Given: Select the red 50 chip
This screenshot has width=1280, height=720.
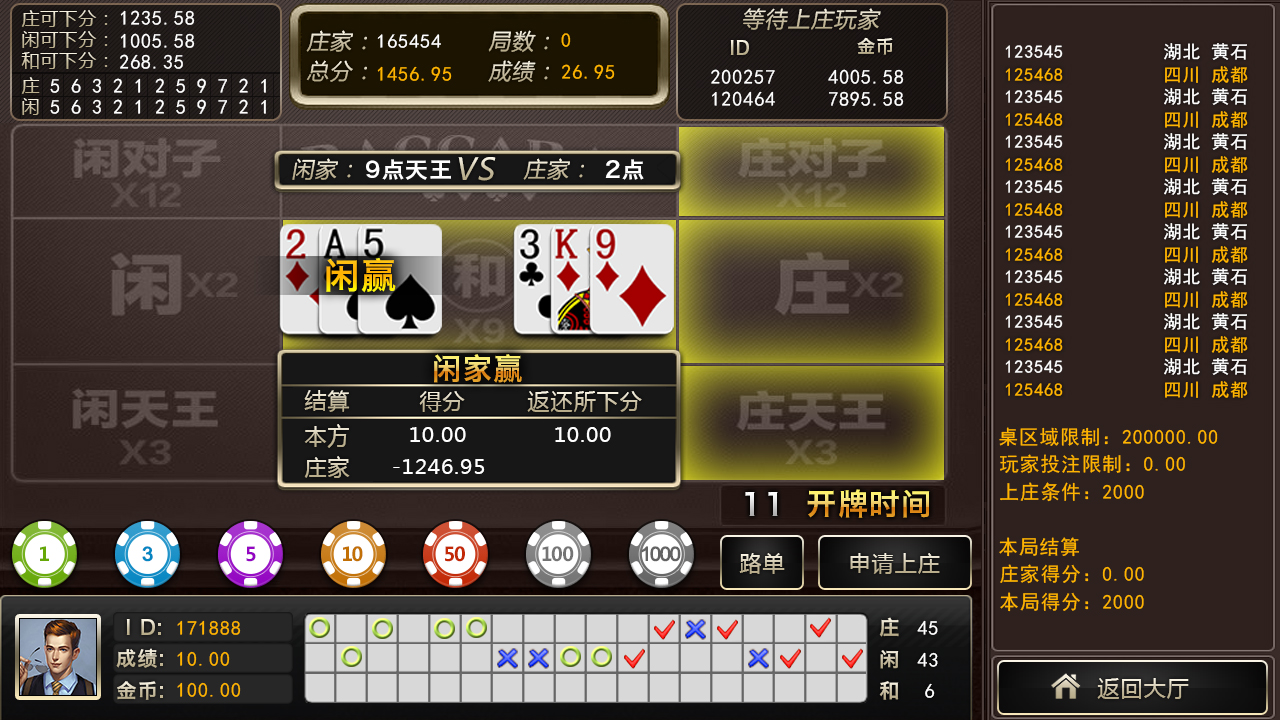Looking at the screenshot, I should click(455, 554).
